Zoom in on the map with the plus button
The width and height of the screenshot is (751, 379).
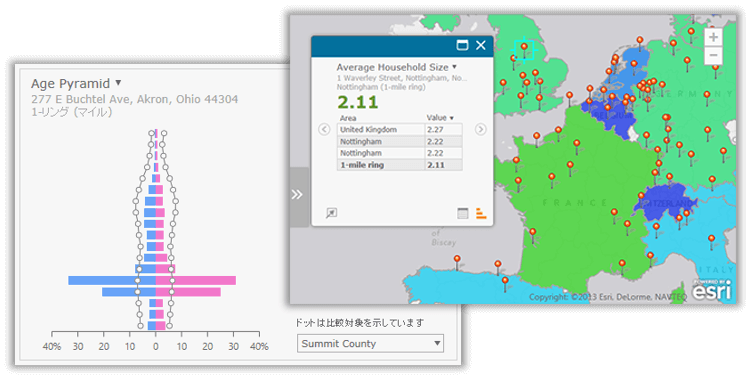click(713, 36)
